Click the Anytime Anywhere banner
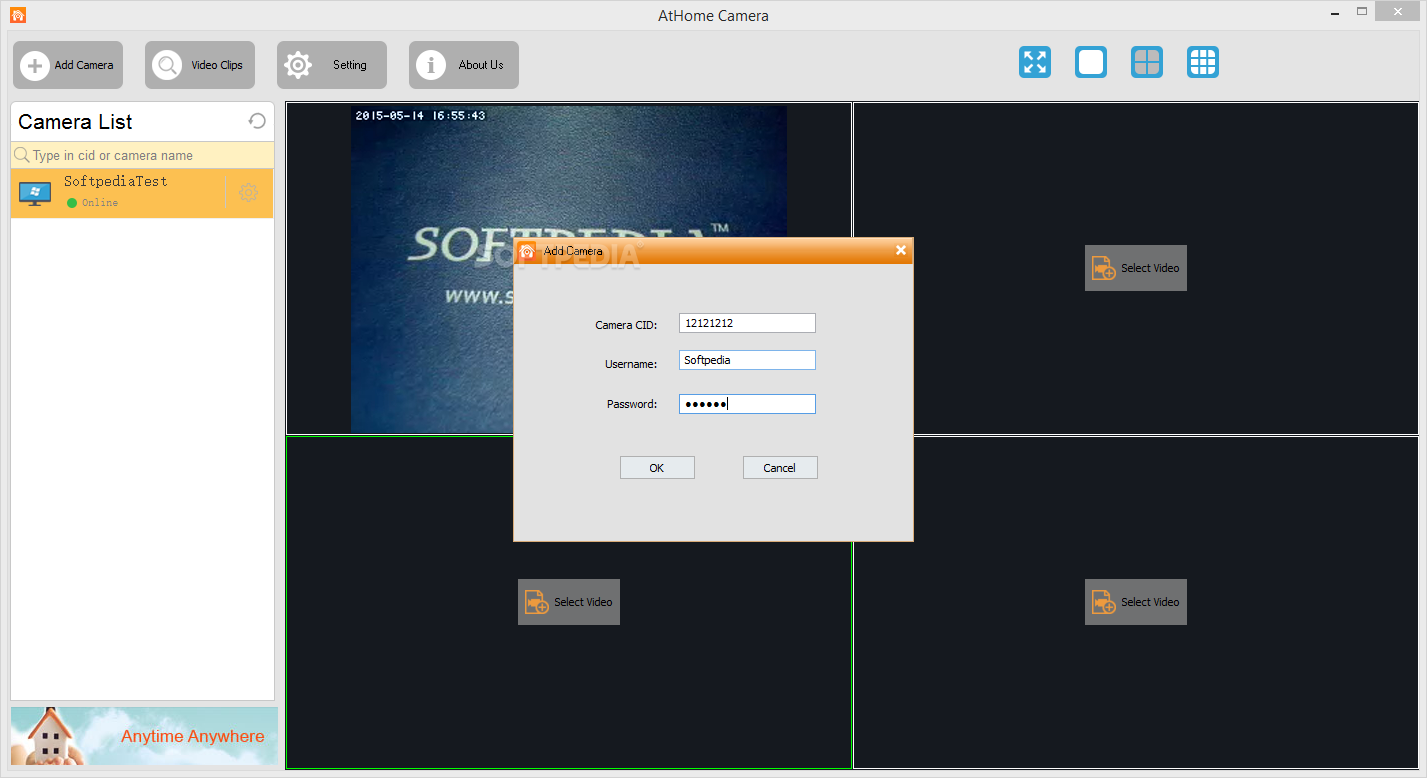1427x778 pixels. click(x=144, y=736)
